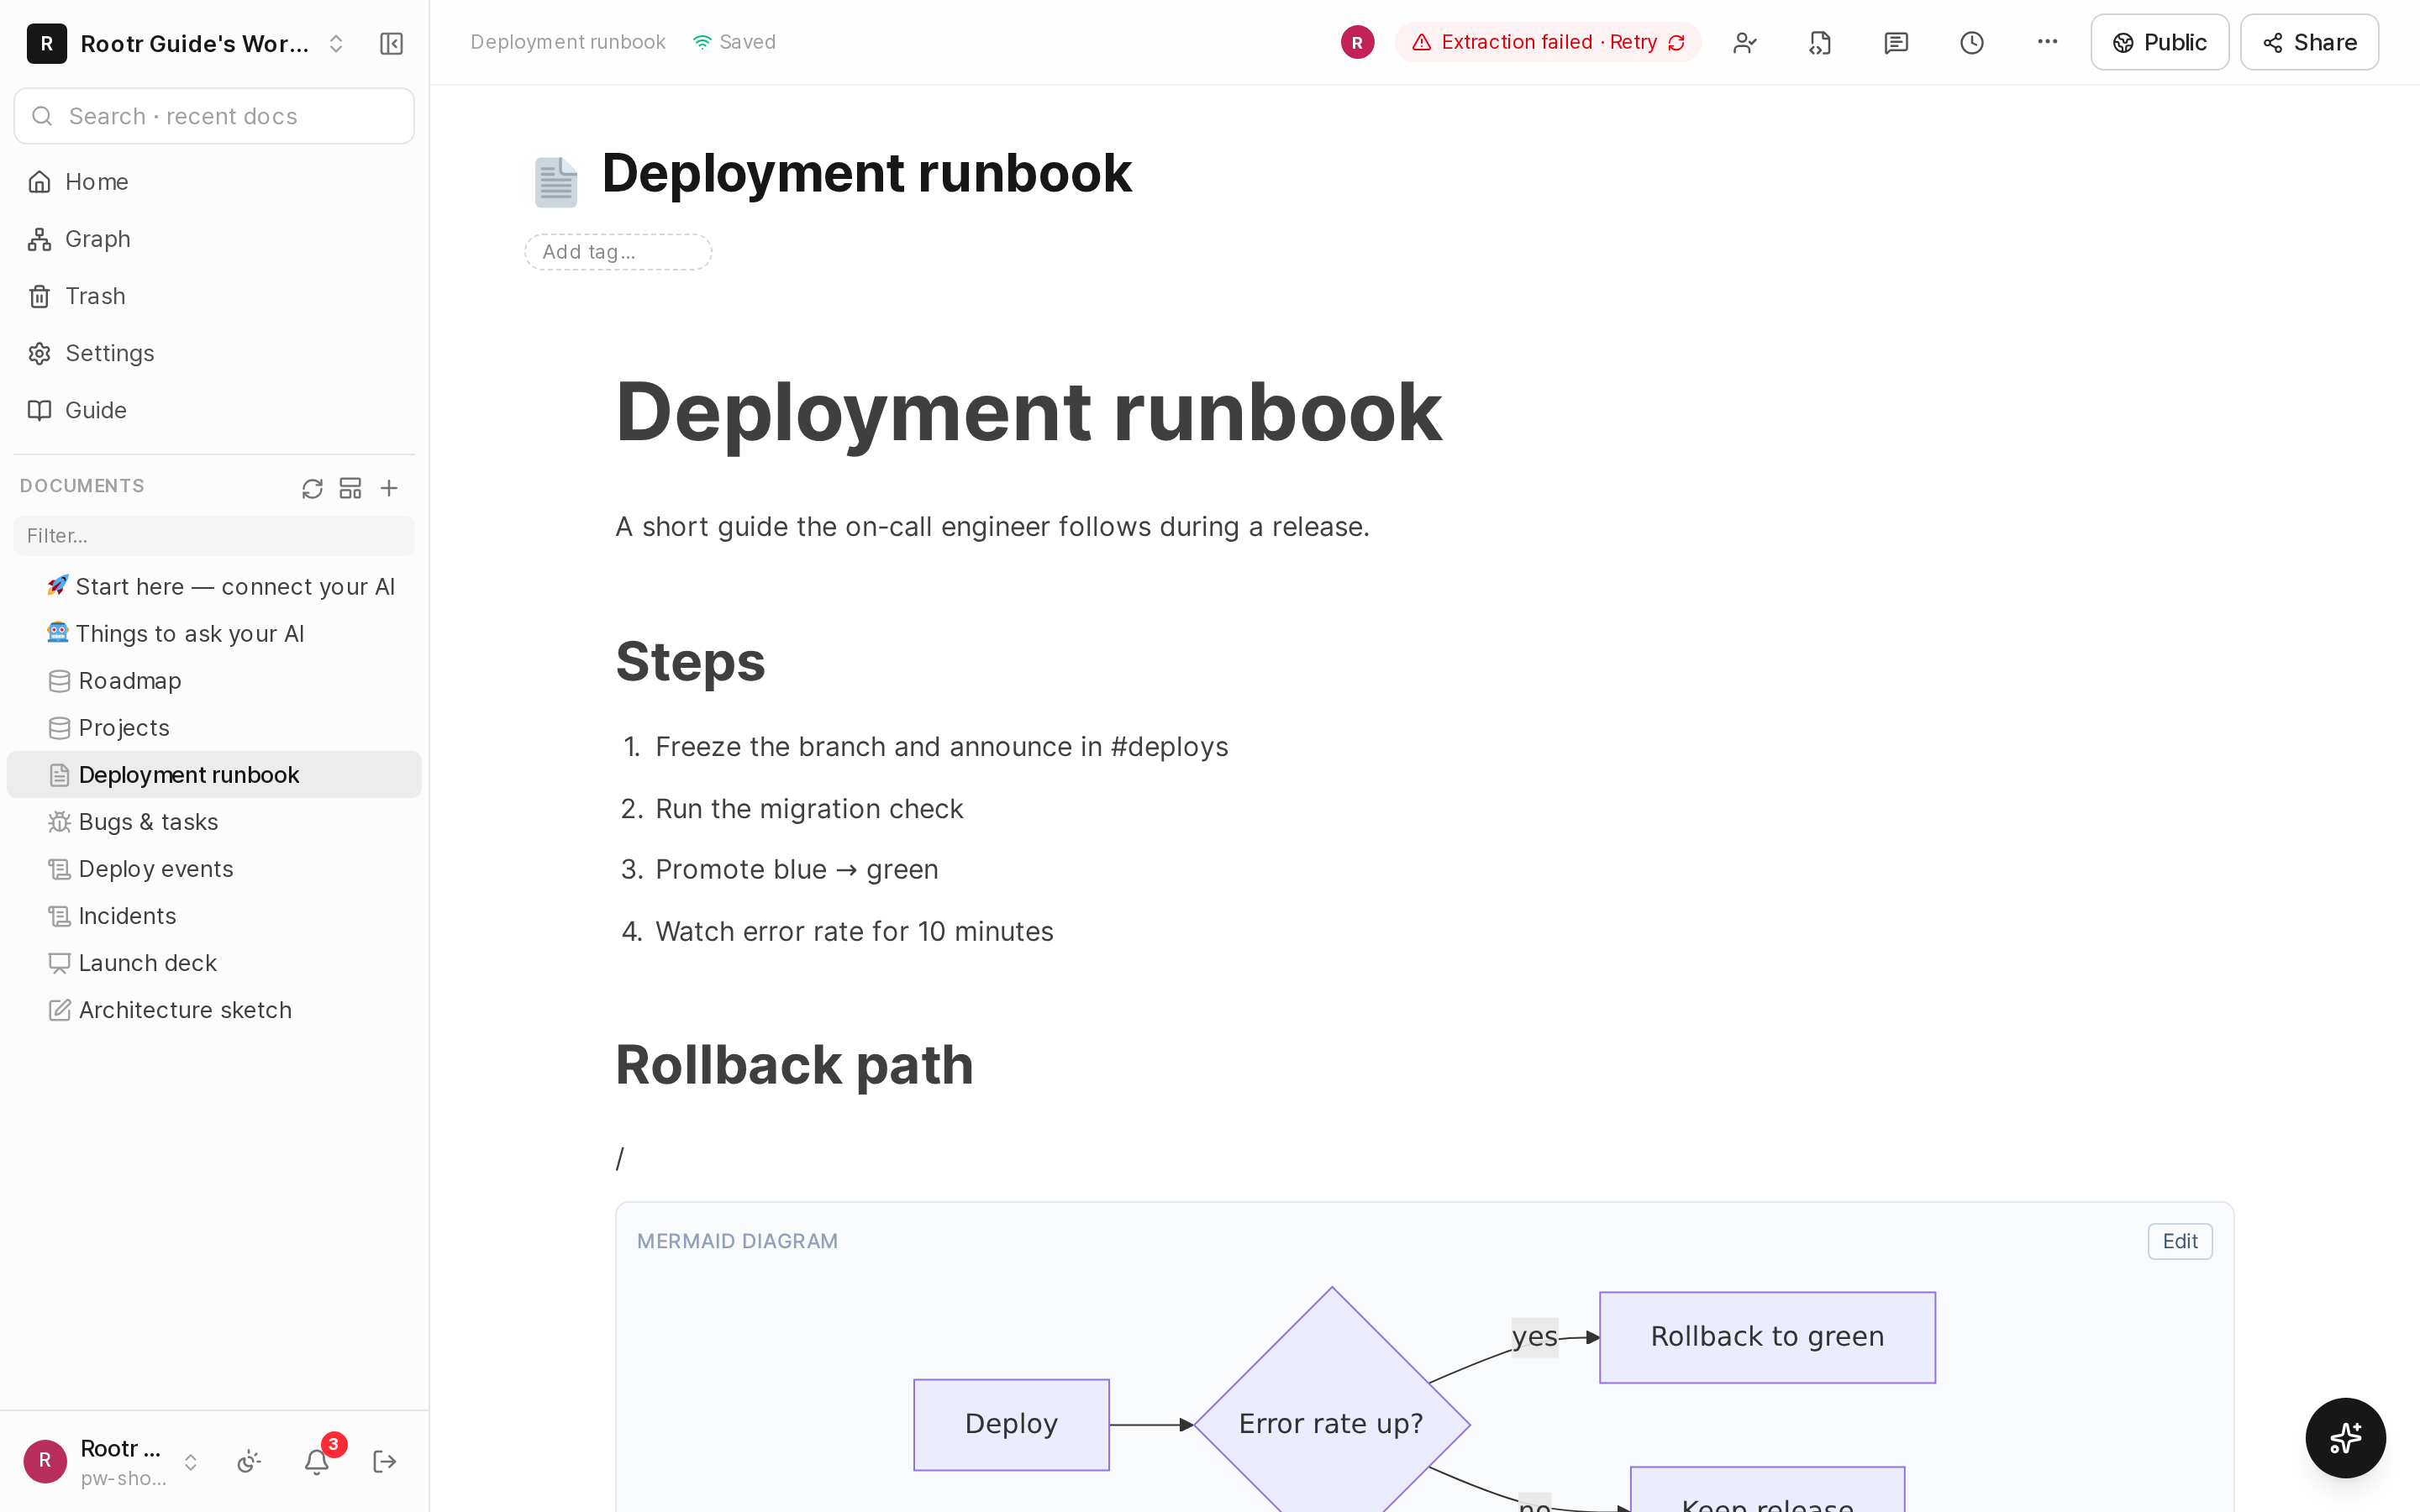Open the Incidents document
2420x1512 pixels.
[x=214, y=915]
